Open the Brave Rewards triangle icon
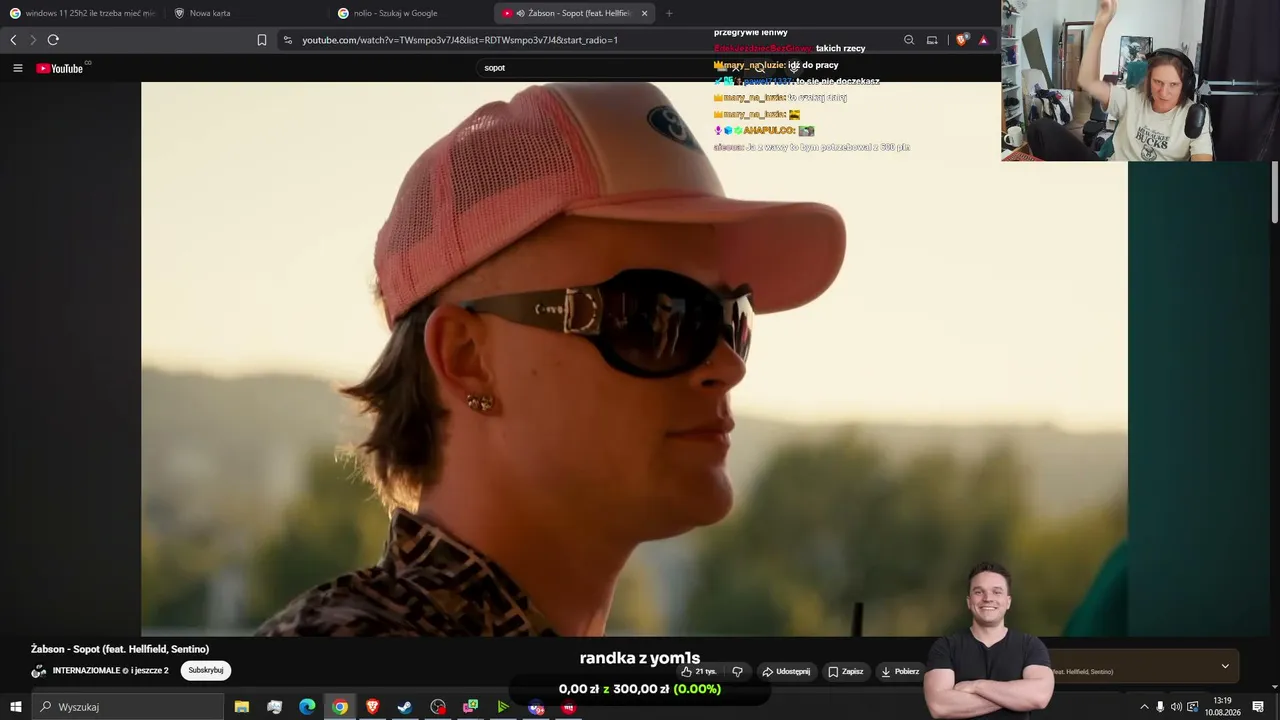The image size is (1280, 720). (984, 40)
